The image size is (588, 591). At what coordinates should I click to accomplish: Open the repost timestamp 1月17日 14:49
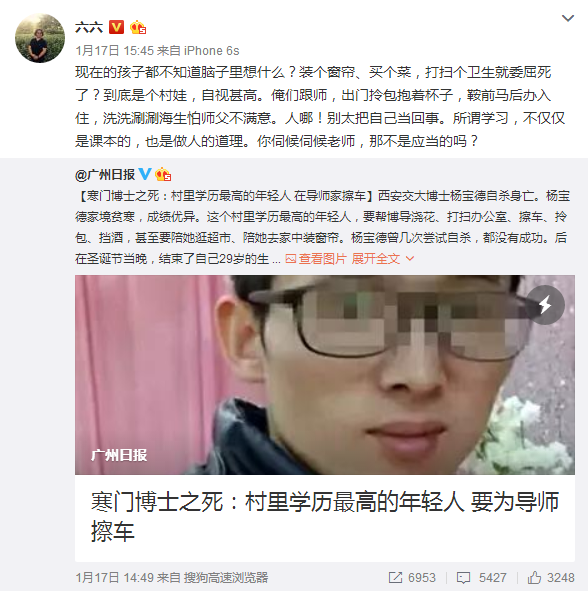115,577
